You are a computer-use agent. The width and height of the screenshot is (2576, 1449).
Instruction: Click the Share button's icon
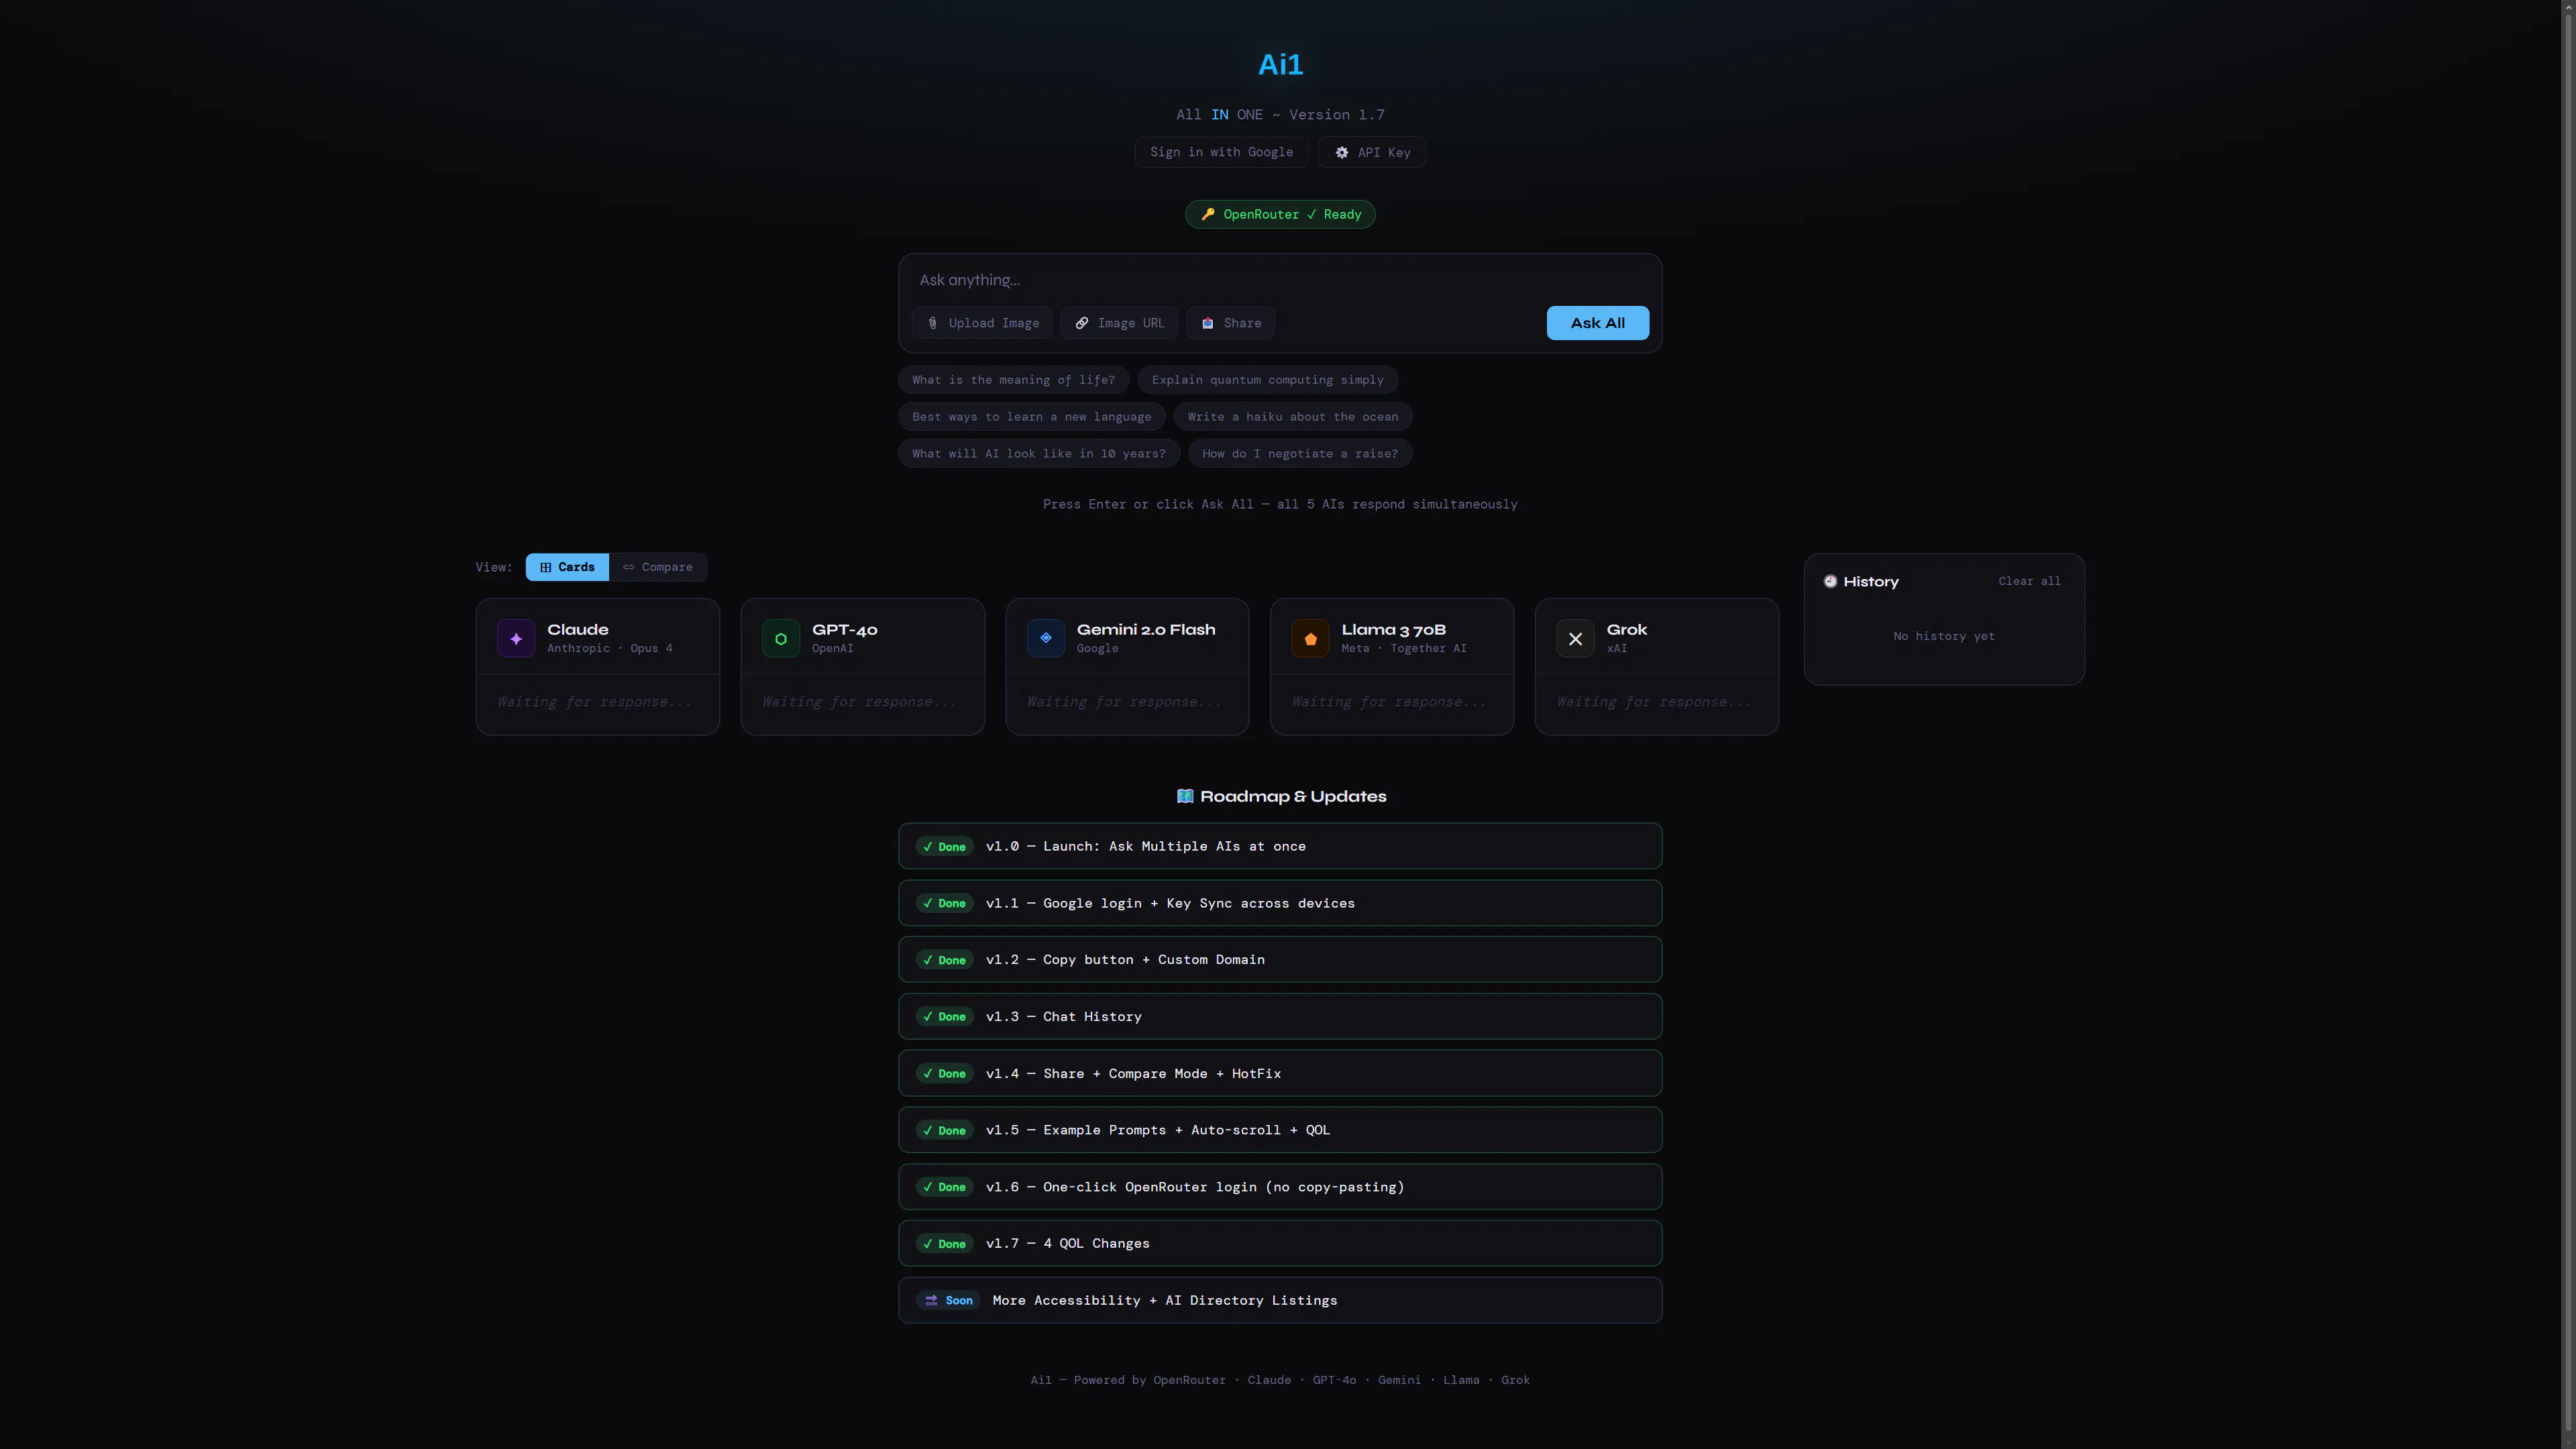[x=1207, y=323]
